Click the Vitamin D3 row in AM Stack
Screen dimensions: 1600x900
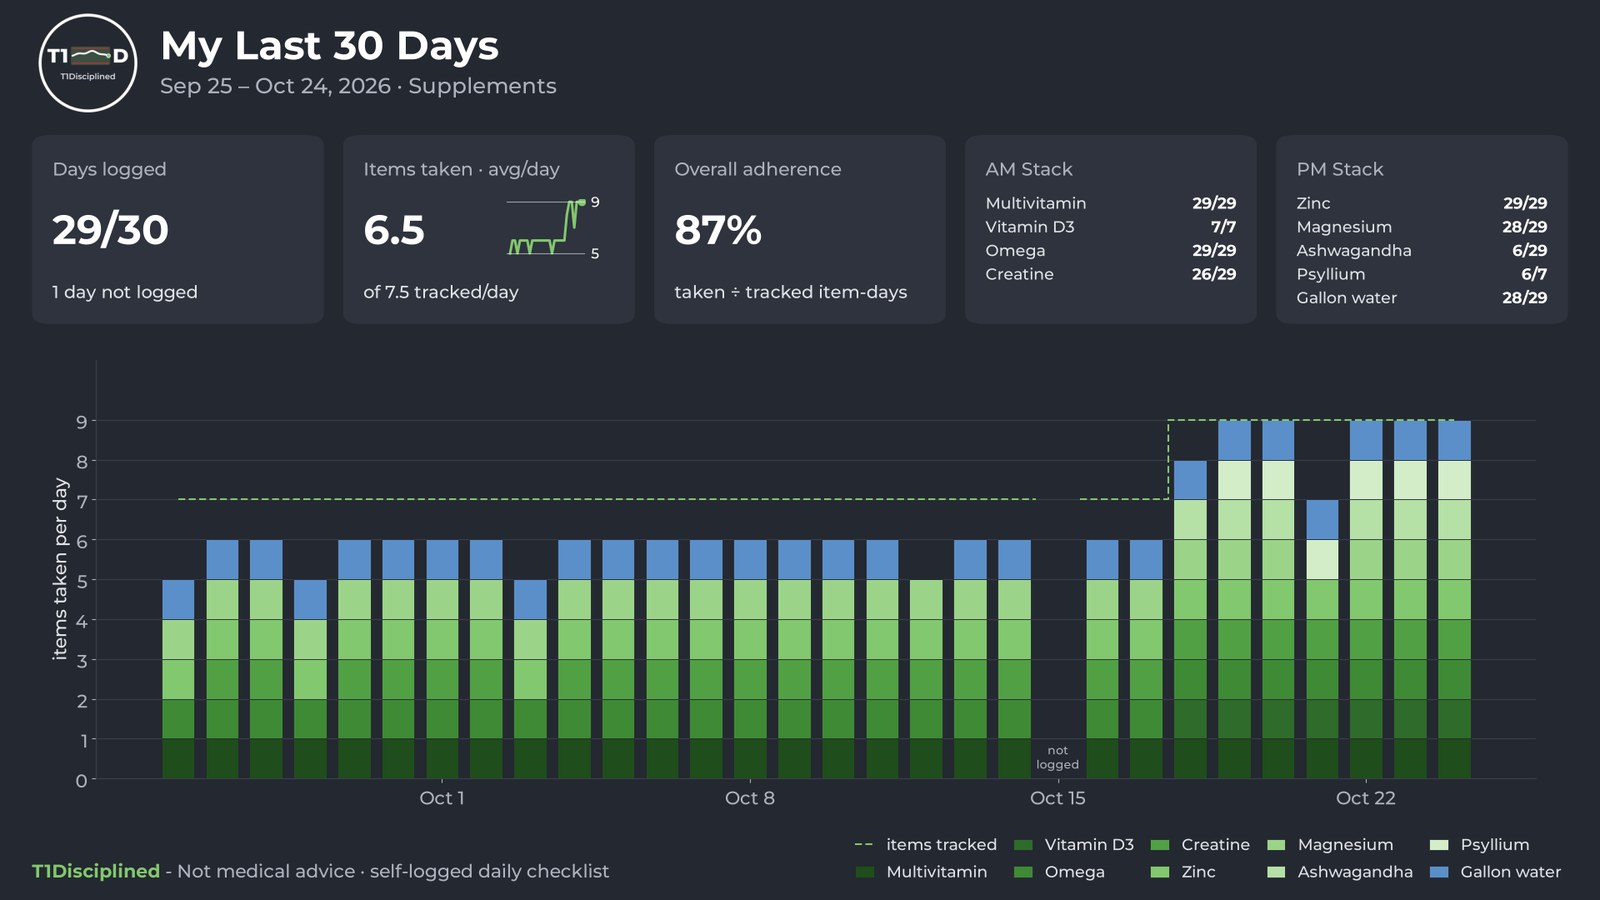pyautogui.click(x=1110, y=227)
